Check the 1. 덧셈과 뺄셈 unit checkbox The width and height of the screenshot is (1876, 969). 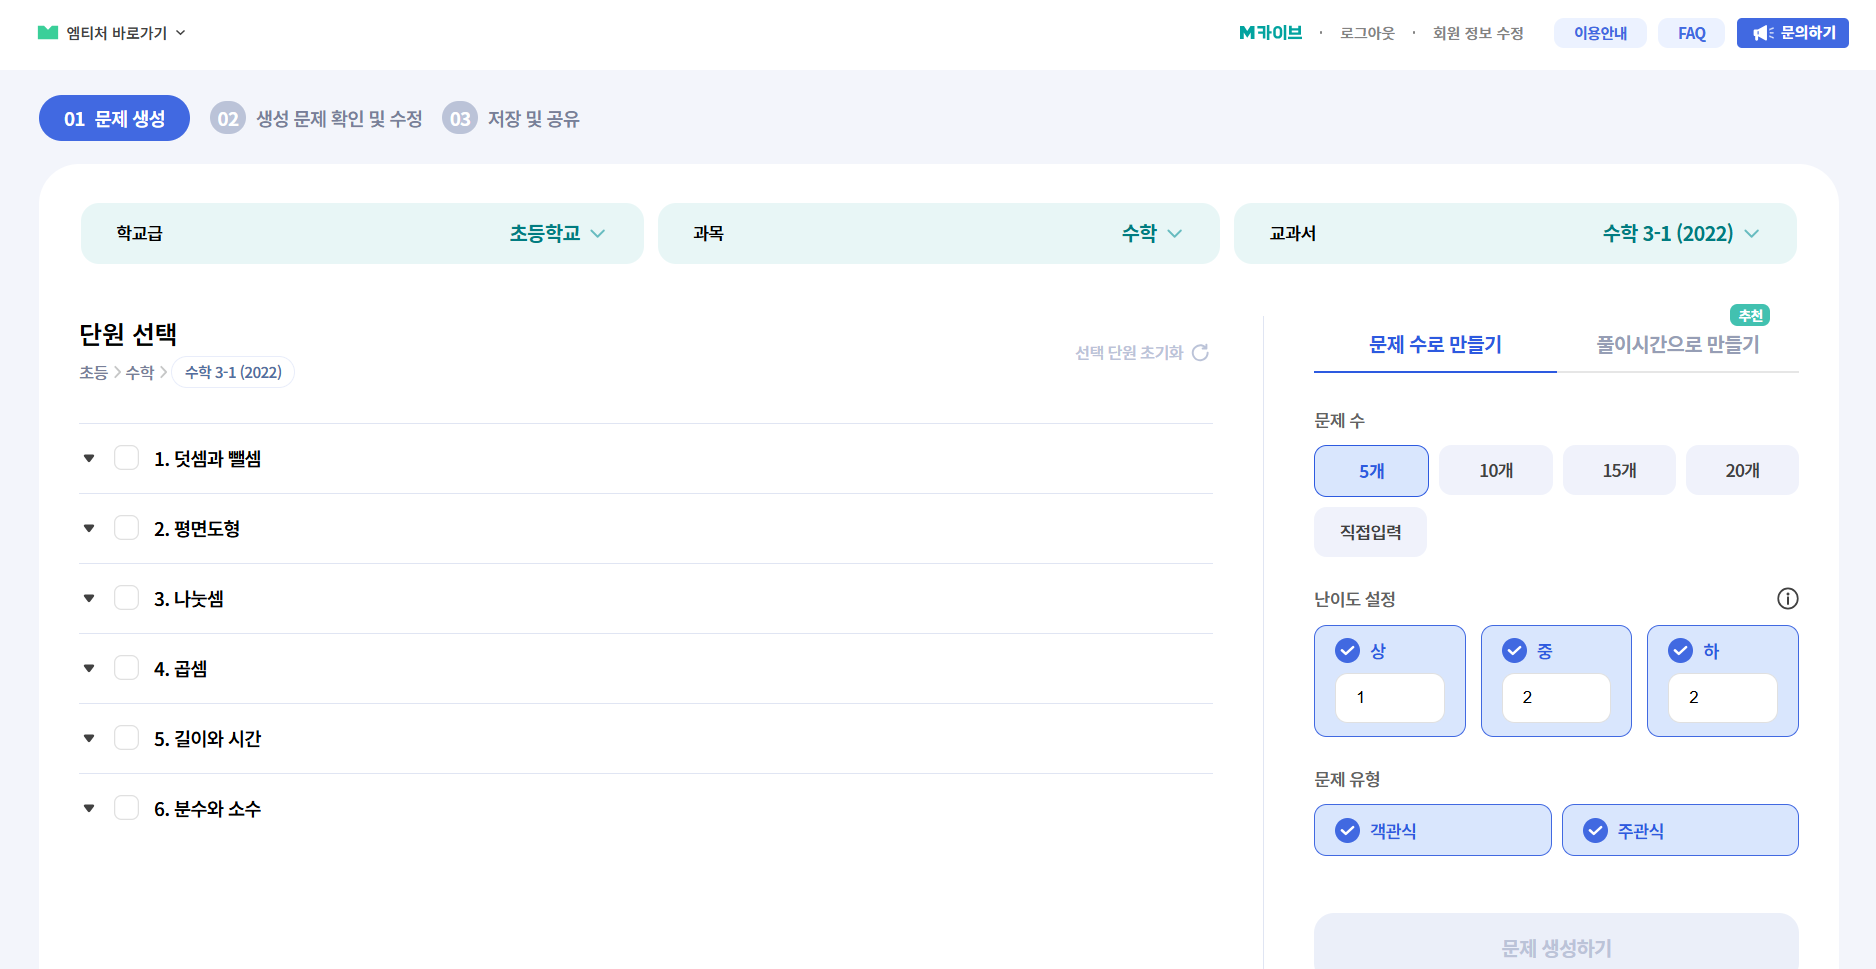[127, 458]
